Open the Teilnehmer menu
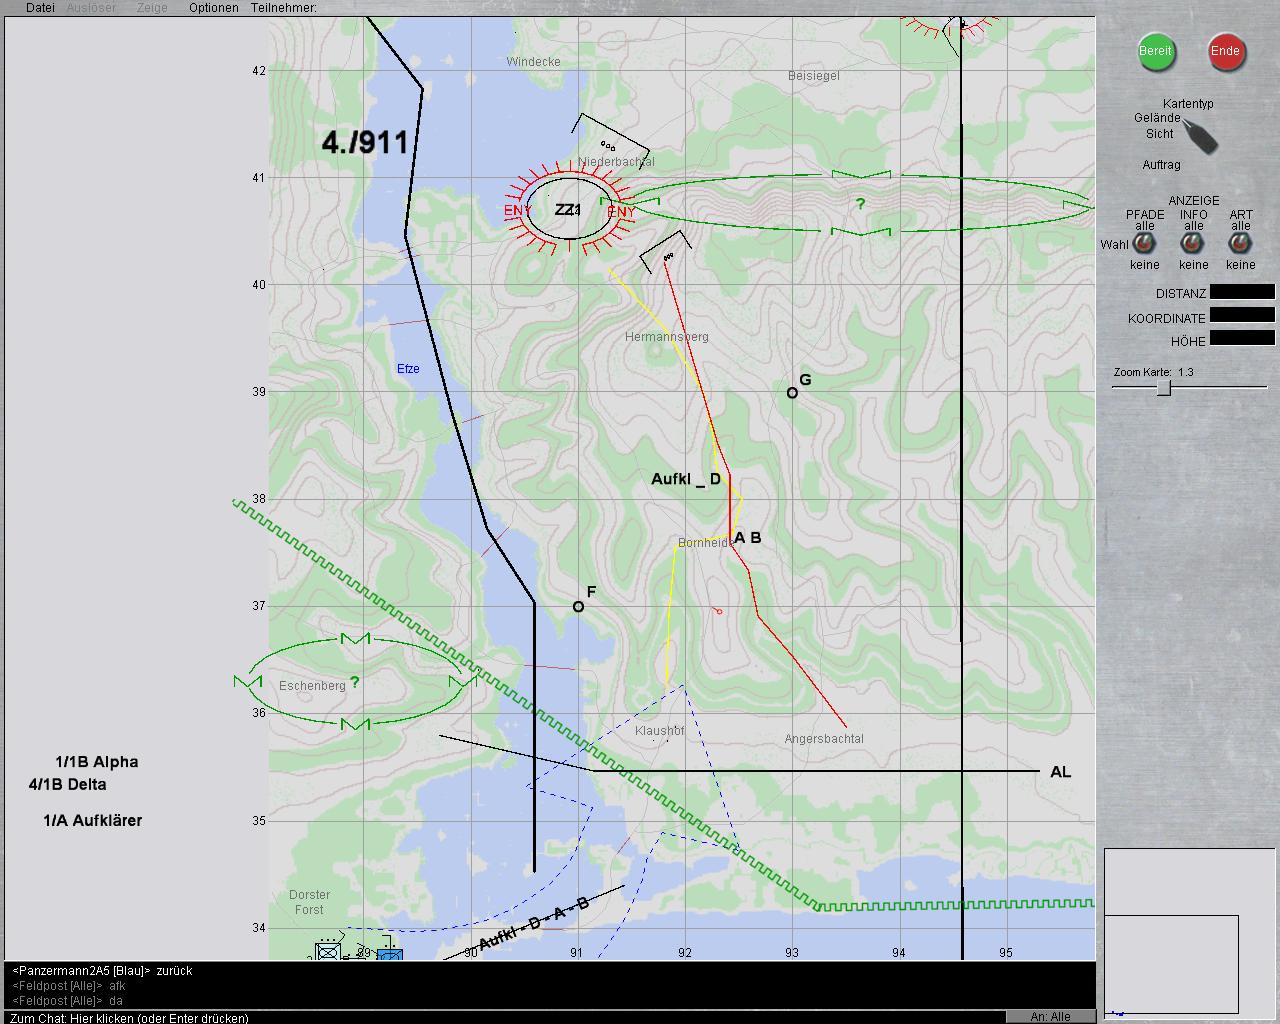Image resolution: width=1280 pixels, height=1024 pixels. click(x=284, y=8)
